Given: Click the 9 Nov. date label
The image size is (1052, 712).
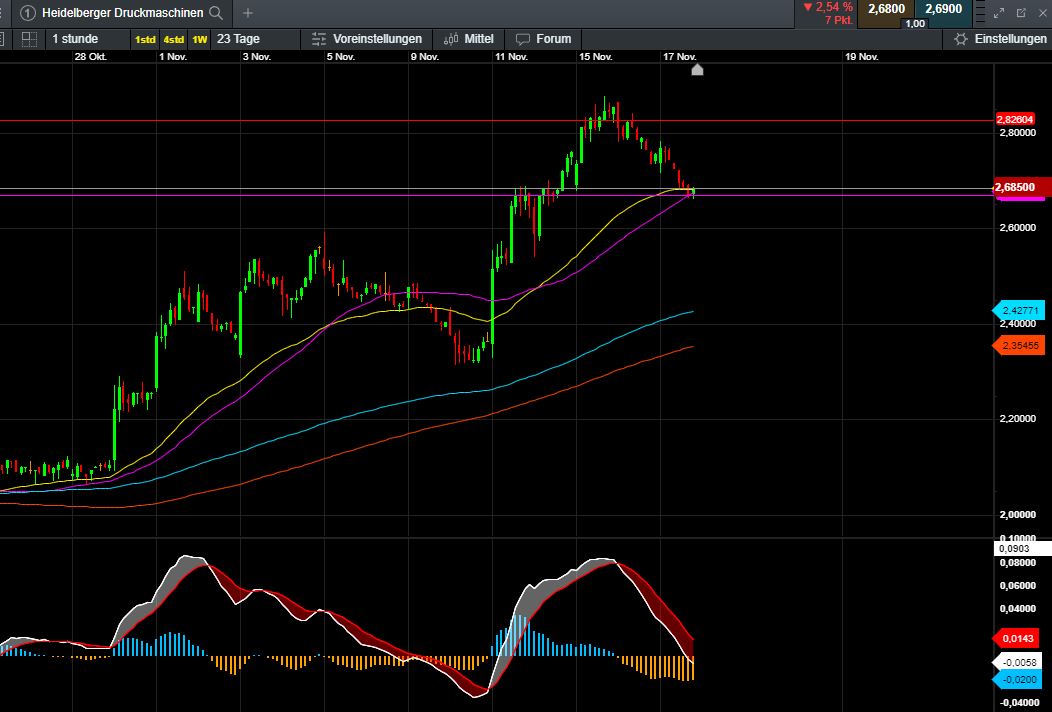Looking at the screenshot, I should [425, 57].
